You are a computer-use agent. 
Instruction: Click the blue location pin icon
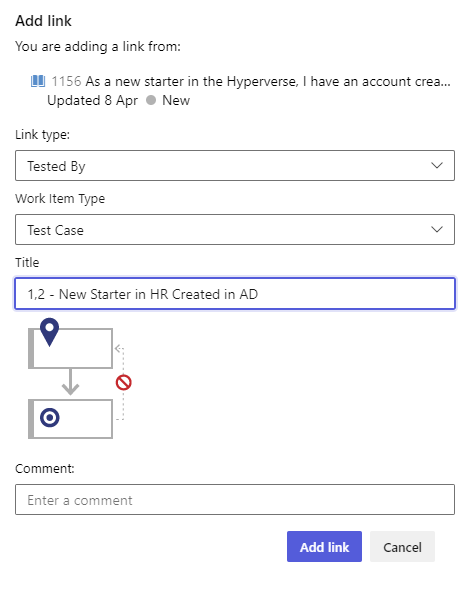point(50,332)
